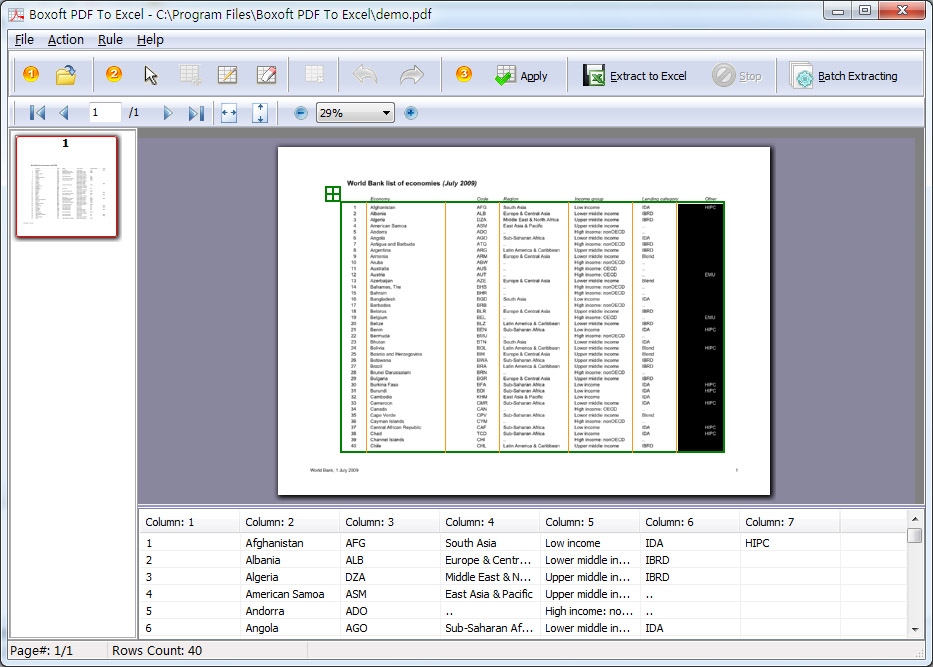Click the East Asia & Pacific cell
This screenshot has width=933, height=667.
coord(489,594)
